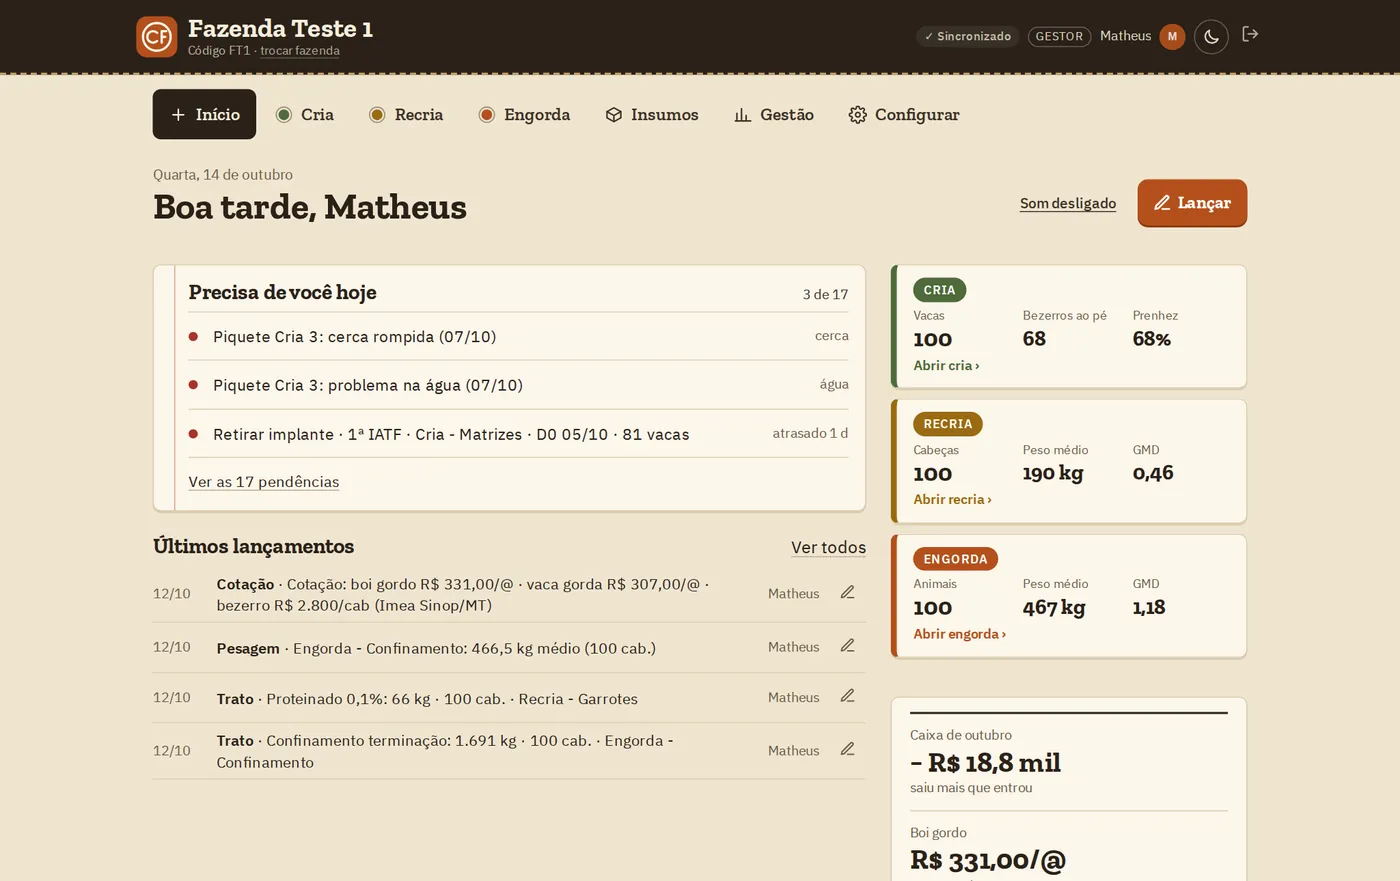Open the Configurar tab
Viewport: 1400px width, 881px height.
[904, 114]
